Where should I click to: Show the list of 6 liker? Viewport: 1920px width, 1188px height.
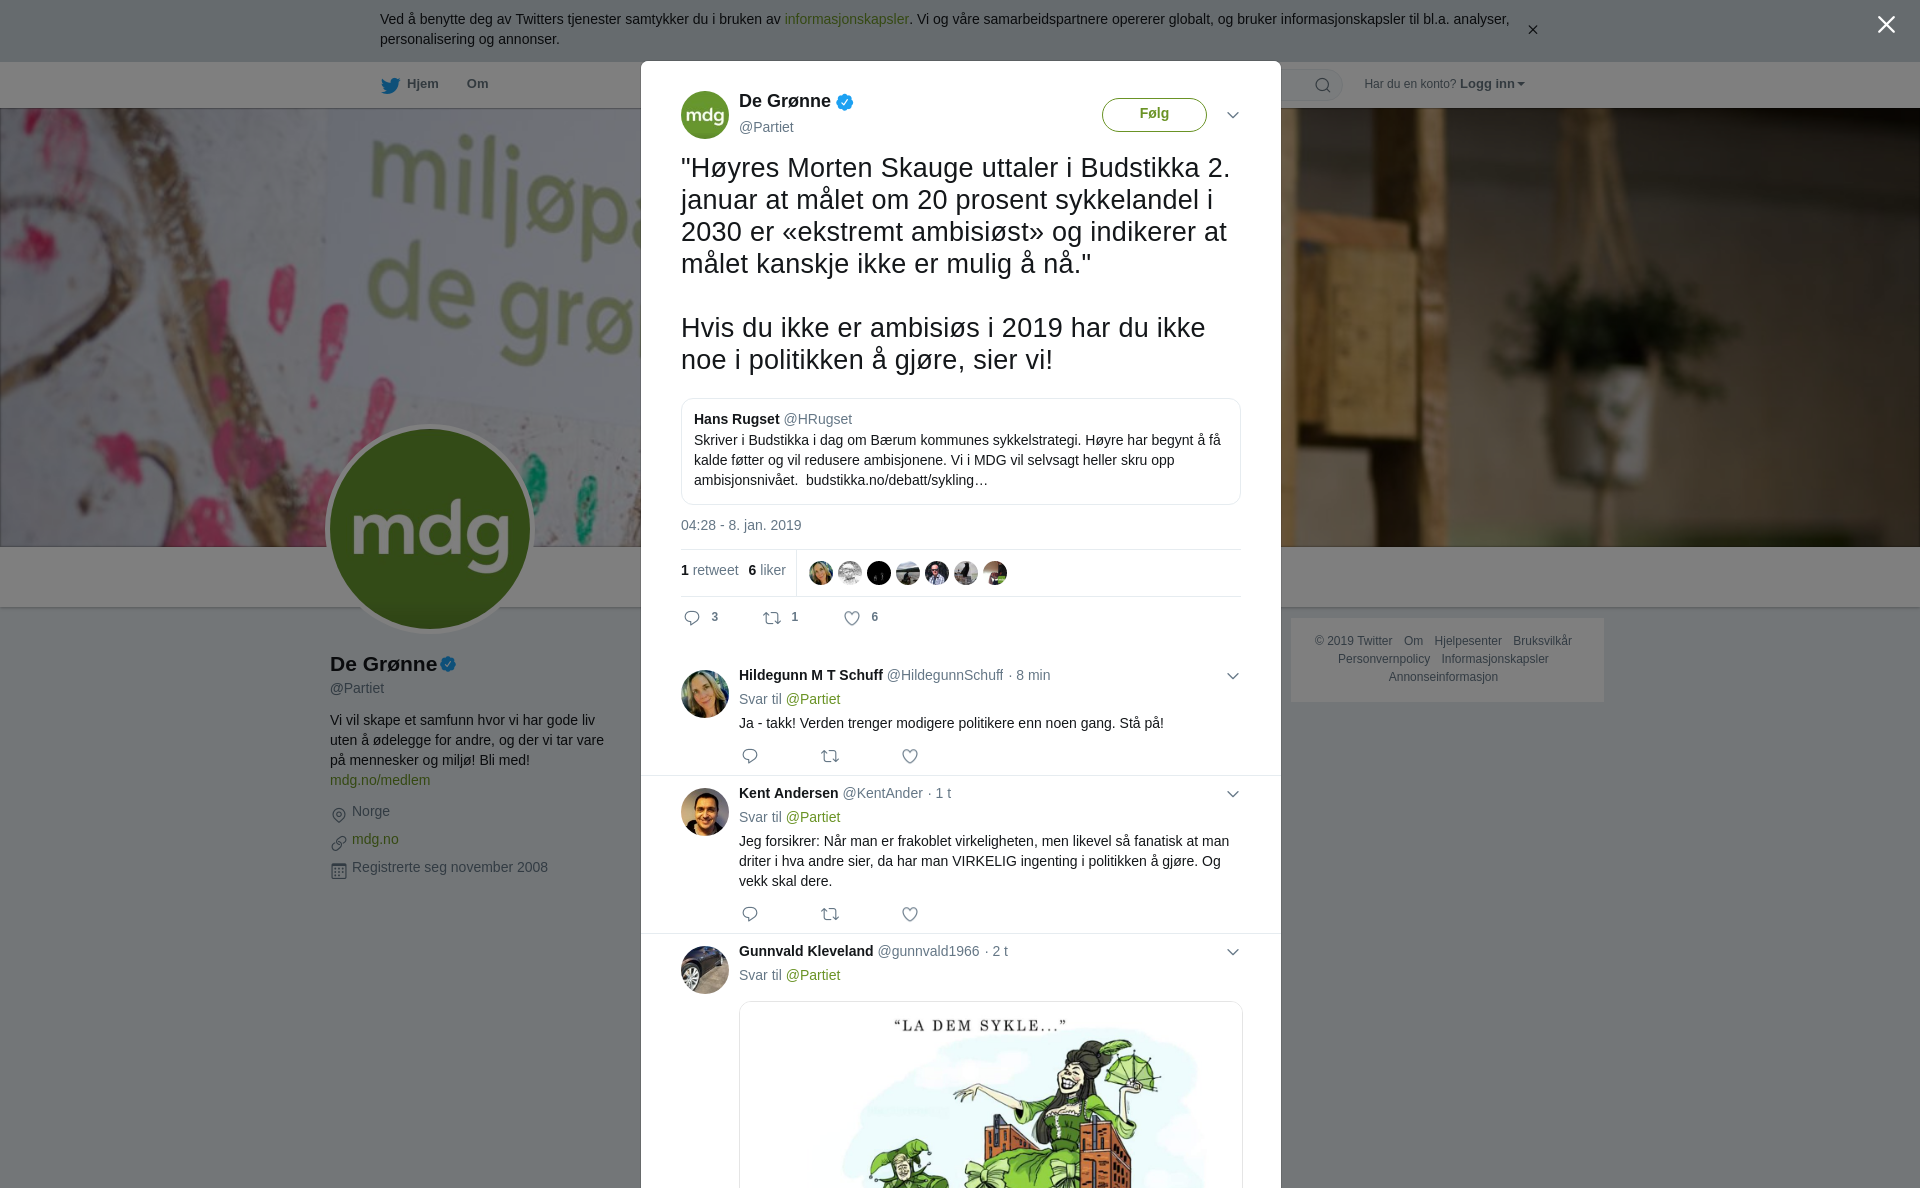[x=767, y=570]
